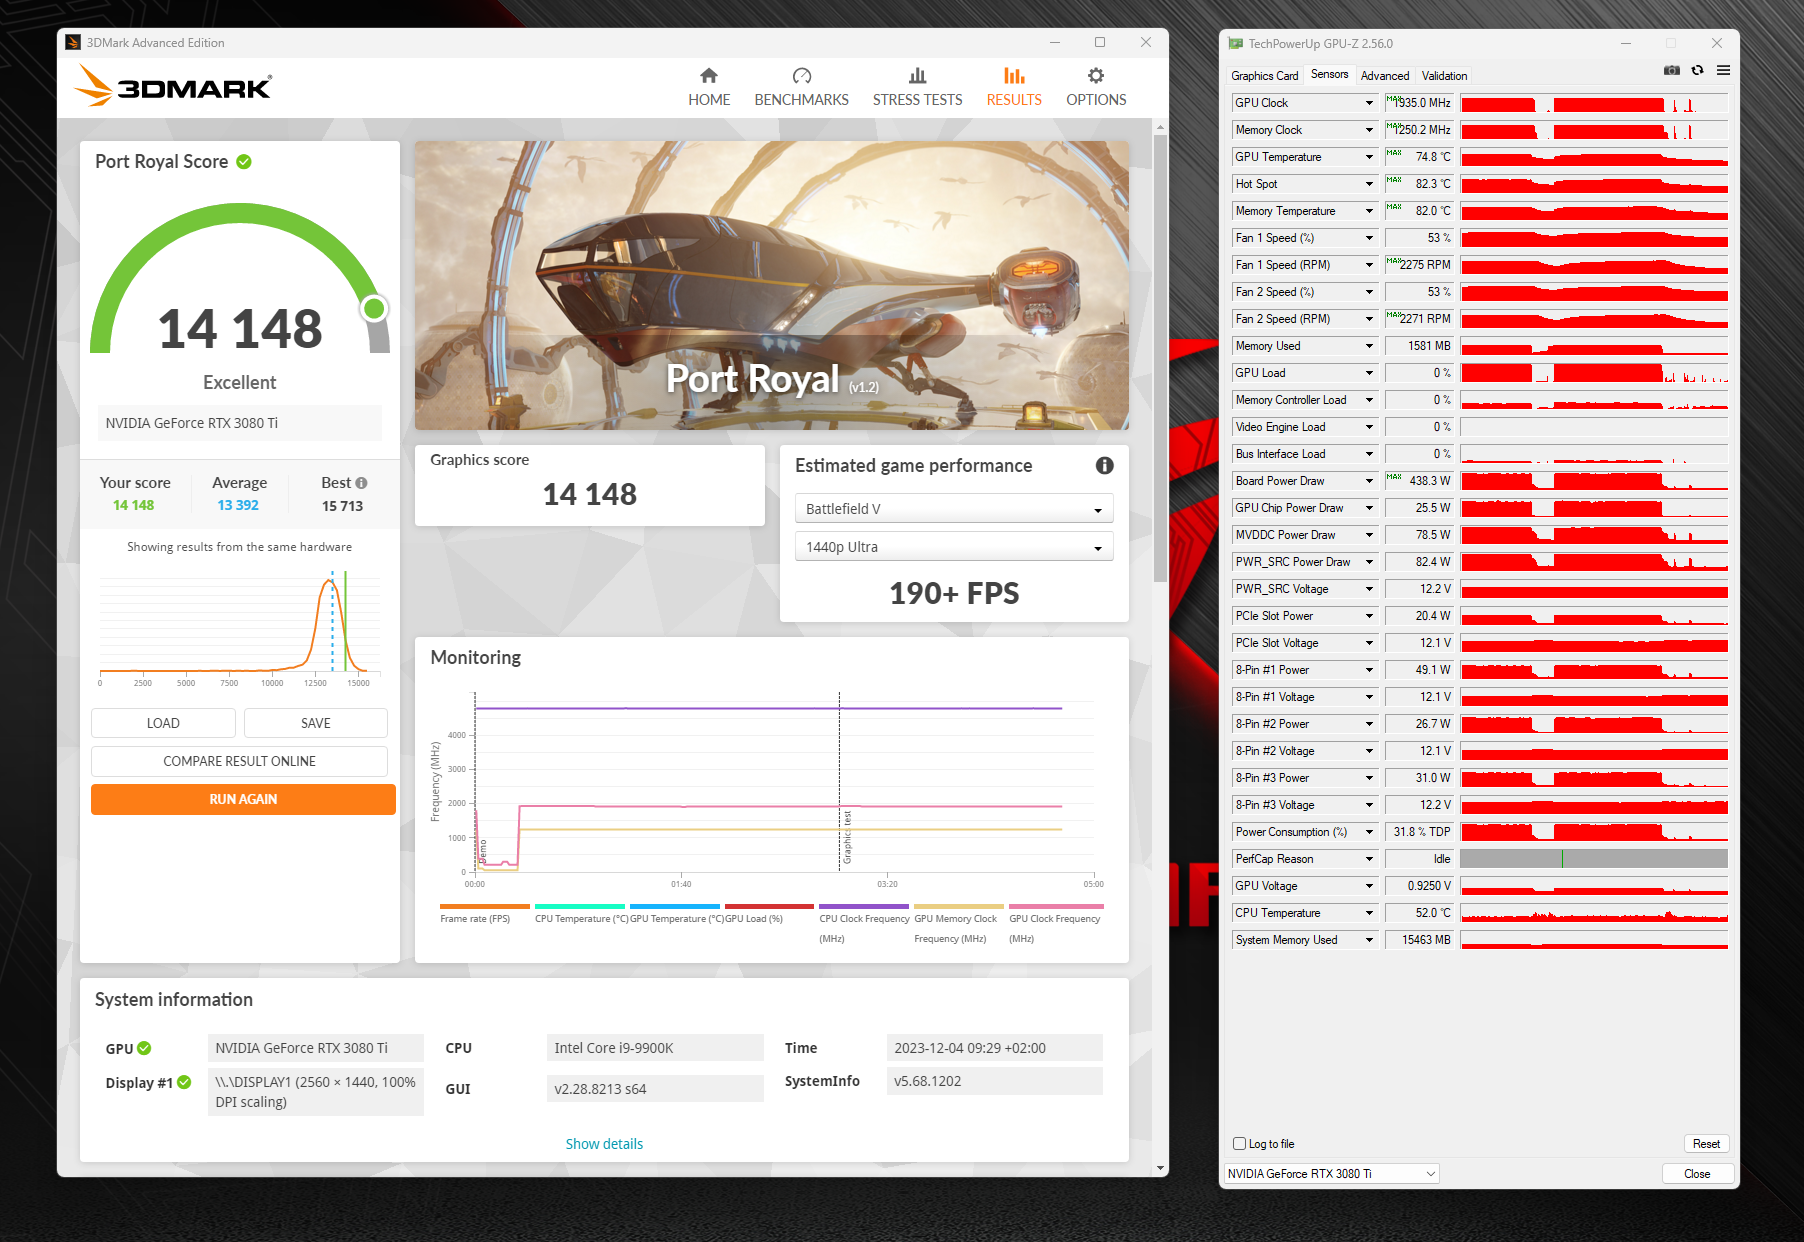This screenshot has width=1804, height=1242.
Task: Click the Average score 13 392
Action: pyautogui.click(x=238, y=505)
